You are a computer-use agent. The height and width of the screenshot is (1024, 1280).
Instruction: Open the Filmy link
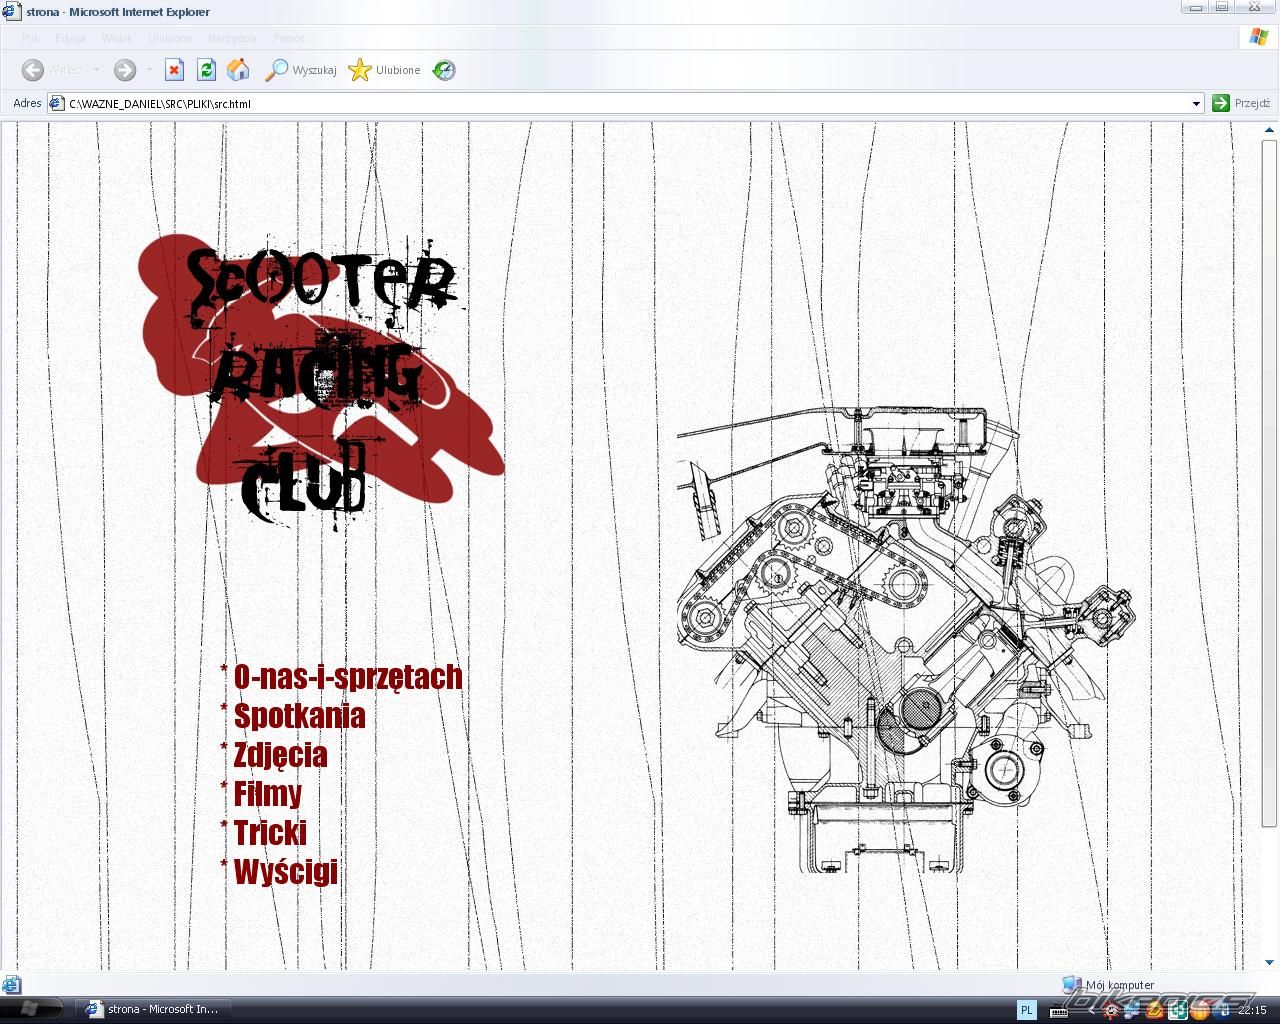267,794
